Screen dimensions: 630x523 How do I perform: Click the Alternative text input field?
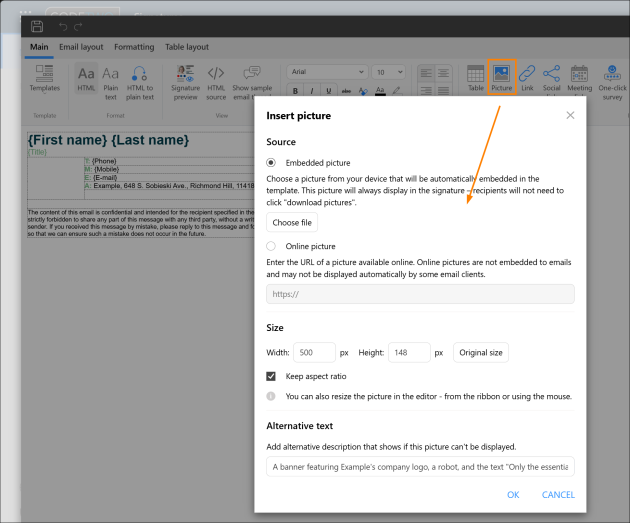(x=420, y=467)
